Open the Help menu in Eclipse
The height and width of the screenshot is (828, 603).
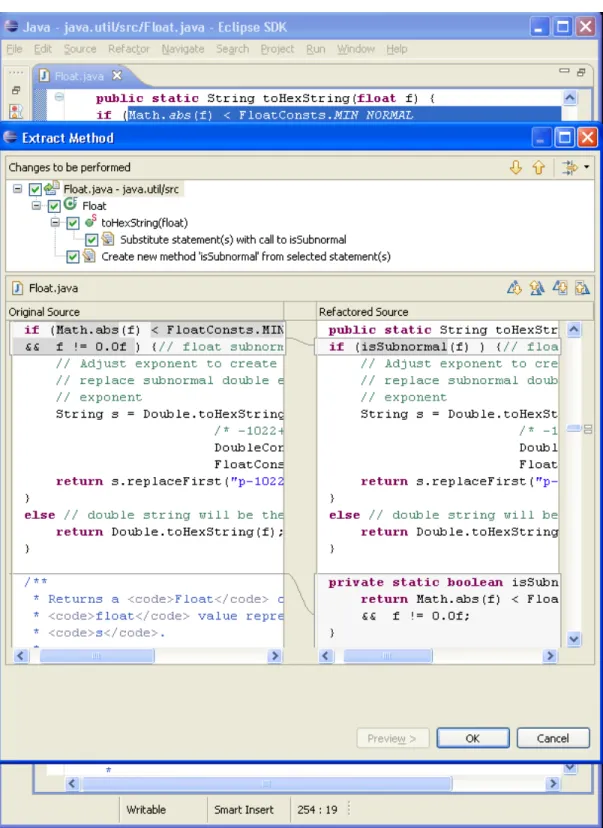tap(397, 49)
